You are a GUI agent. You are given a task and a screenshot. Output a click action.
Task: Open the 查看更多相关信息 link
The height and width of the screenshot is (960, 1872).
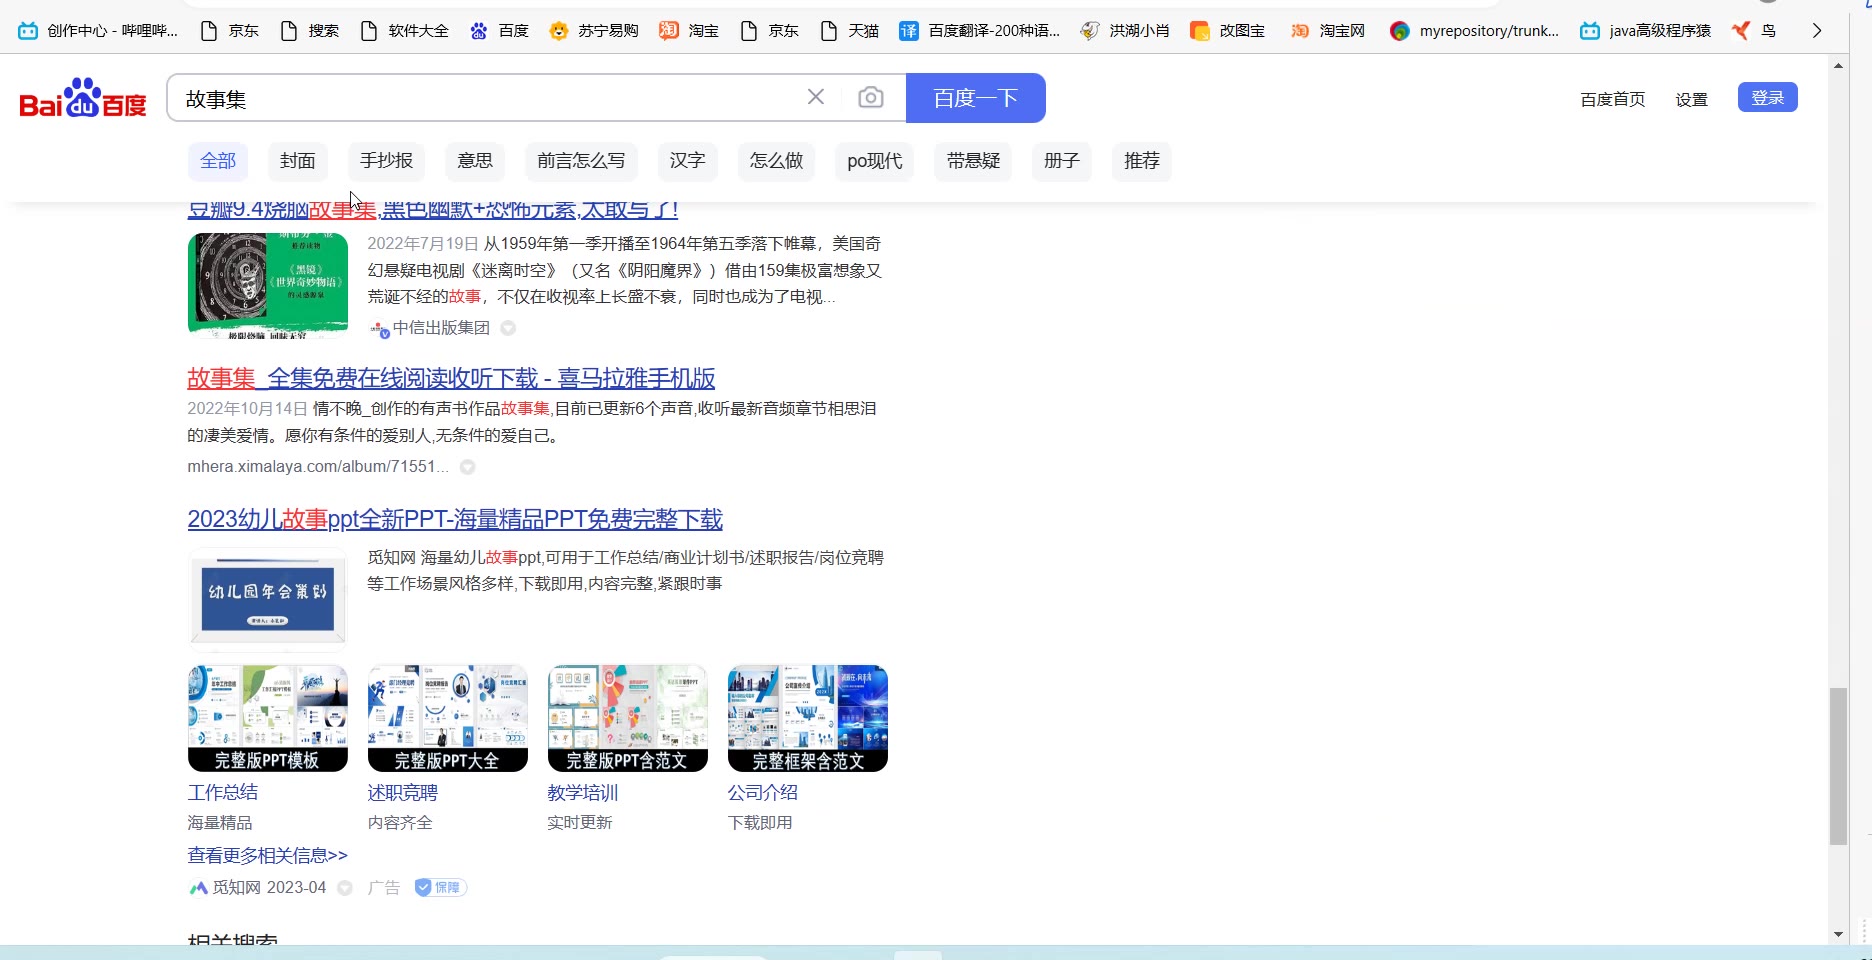tap(267, 855)
